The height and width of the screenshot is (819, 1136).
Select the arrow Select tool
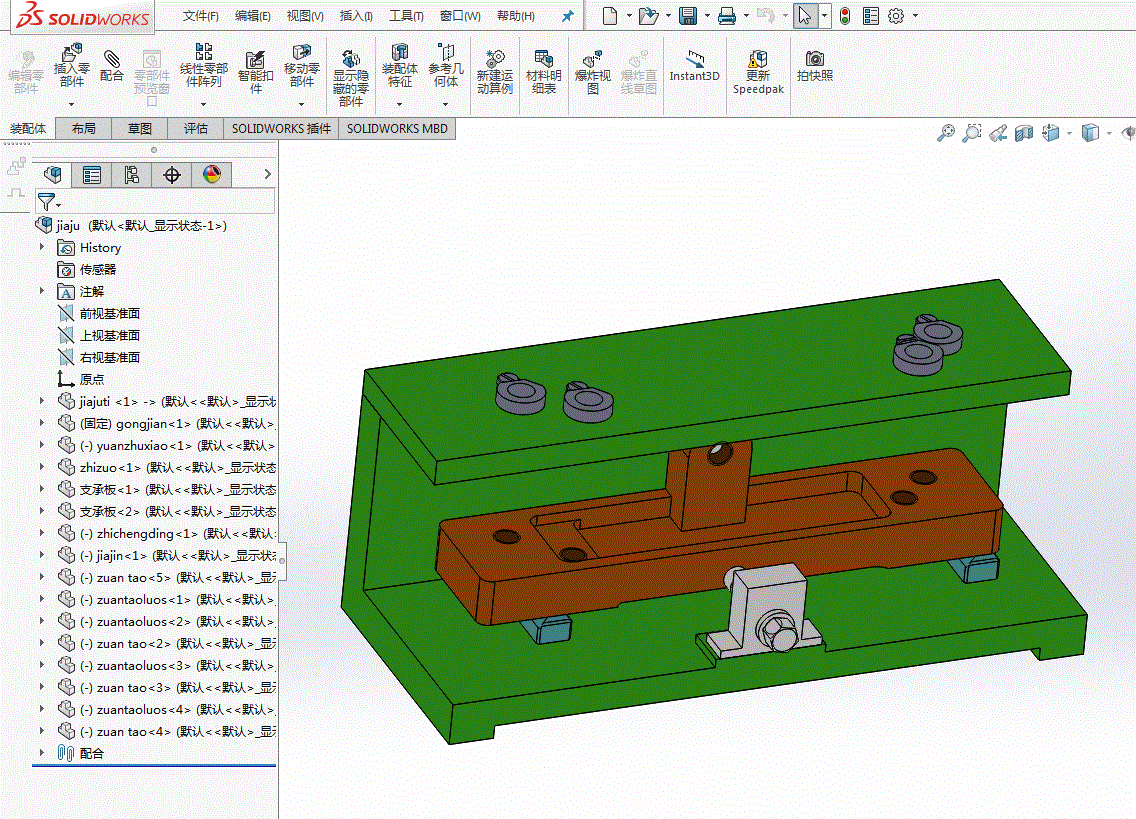point(805,15)
